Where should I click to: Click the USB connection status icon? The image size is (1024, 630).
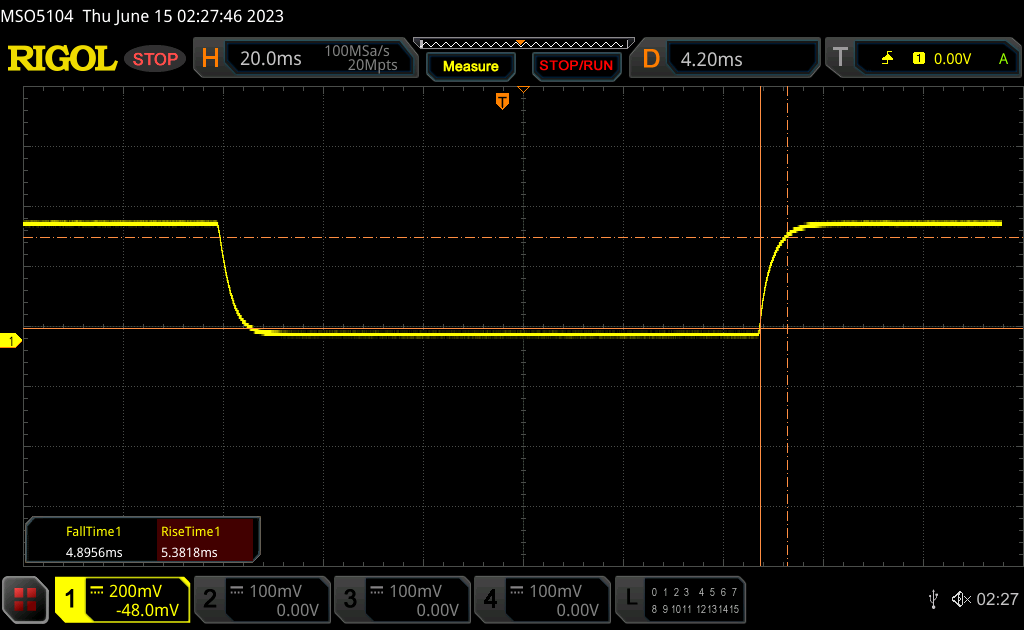[x=933, y=599]
